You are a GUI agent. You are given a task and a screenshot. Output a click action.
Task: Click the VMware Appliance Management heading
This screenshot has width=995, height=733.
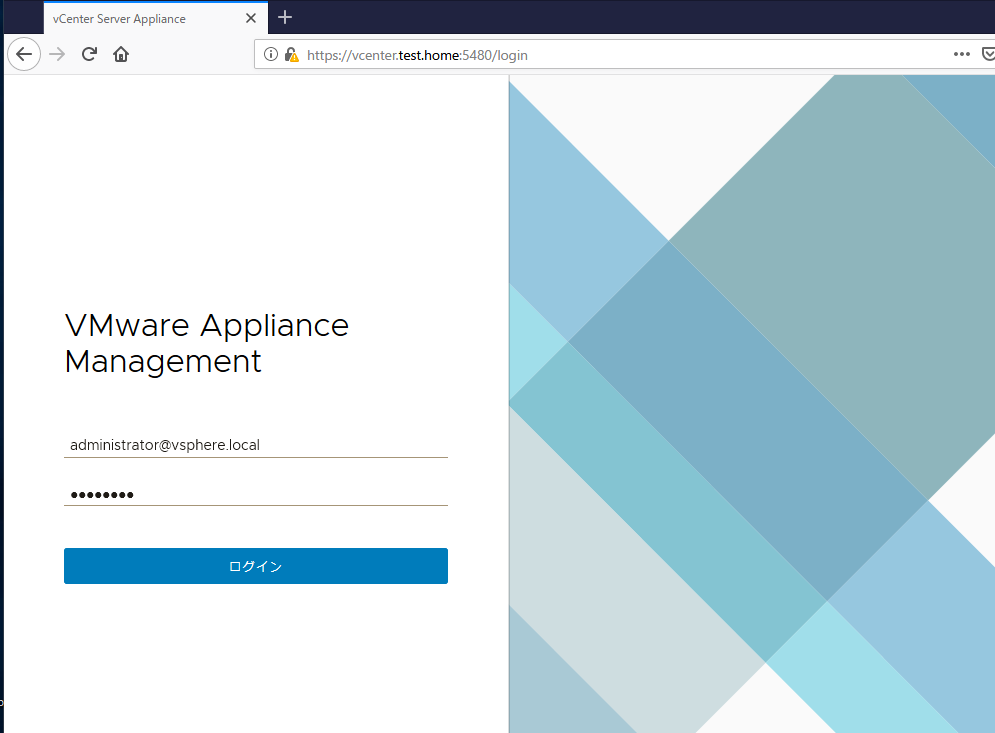coord(207,343)
